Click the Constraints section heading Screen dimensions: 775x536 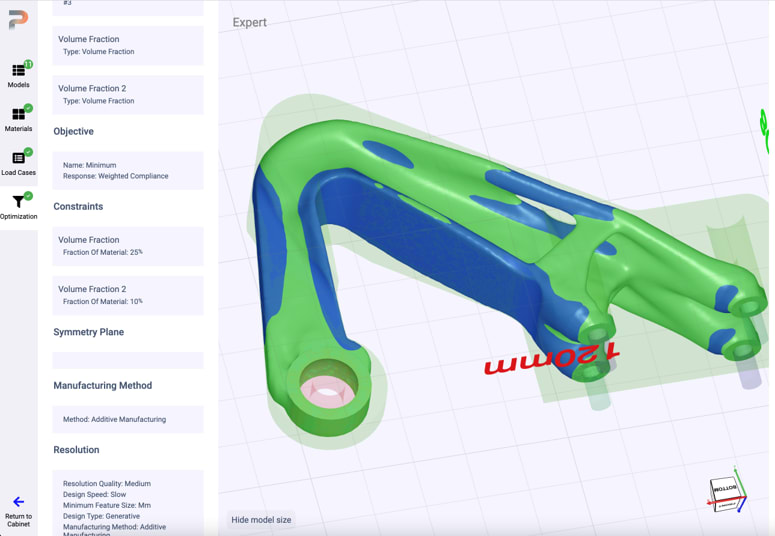(78, 207)
